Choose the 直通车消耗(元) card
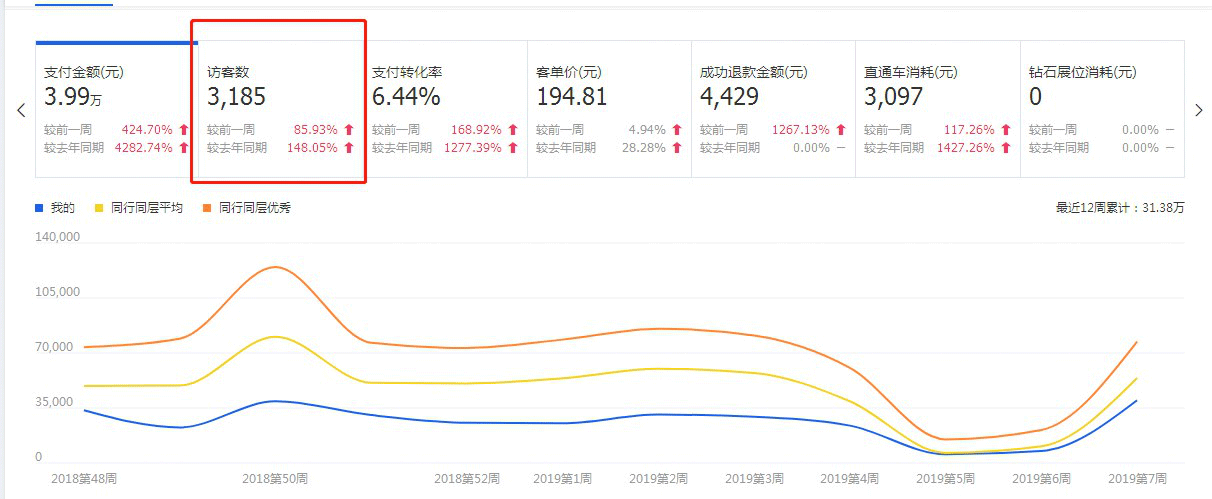Viewport: 1212px width, 499px height. (936, 109)
